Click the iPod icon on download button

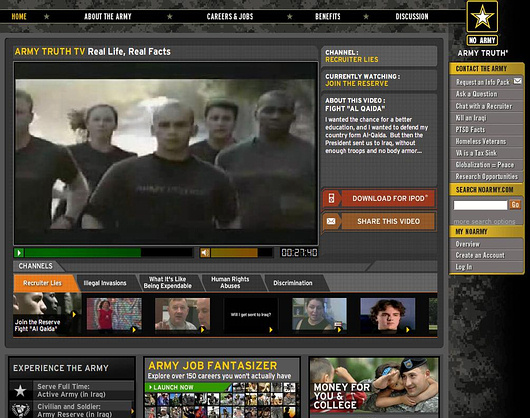pos(332,198)
